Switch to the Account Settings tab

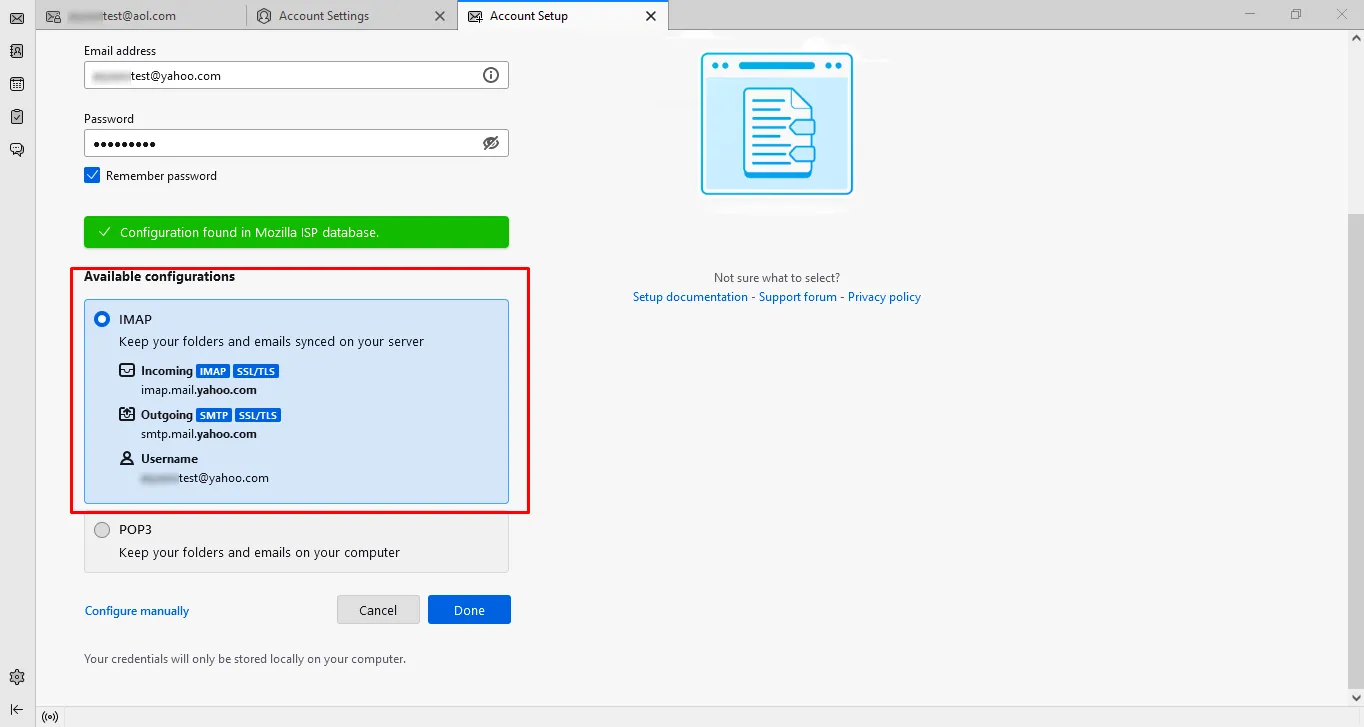tap(323, 16)
